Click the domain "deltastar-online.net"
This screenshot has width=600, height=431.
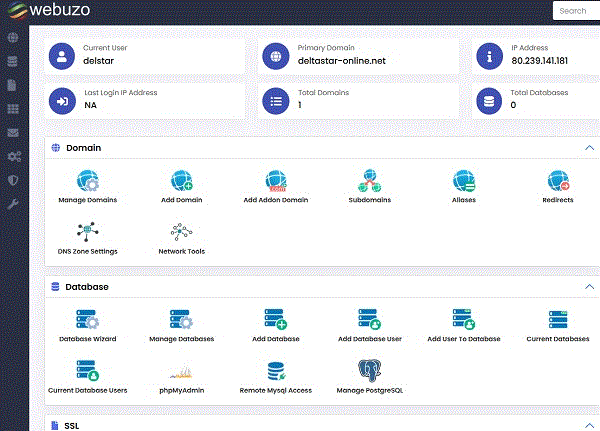click(x=342, y=61)
